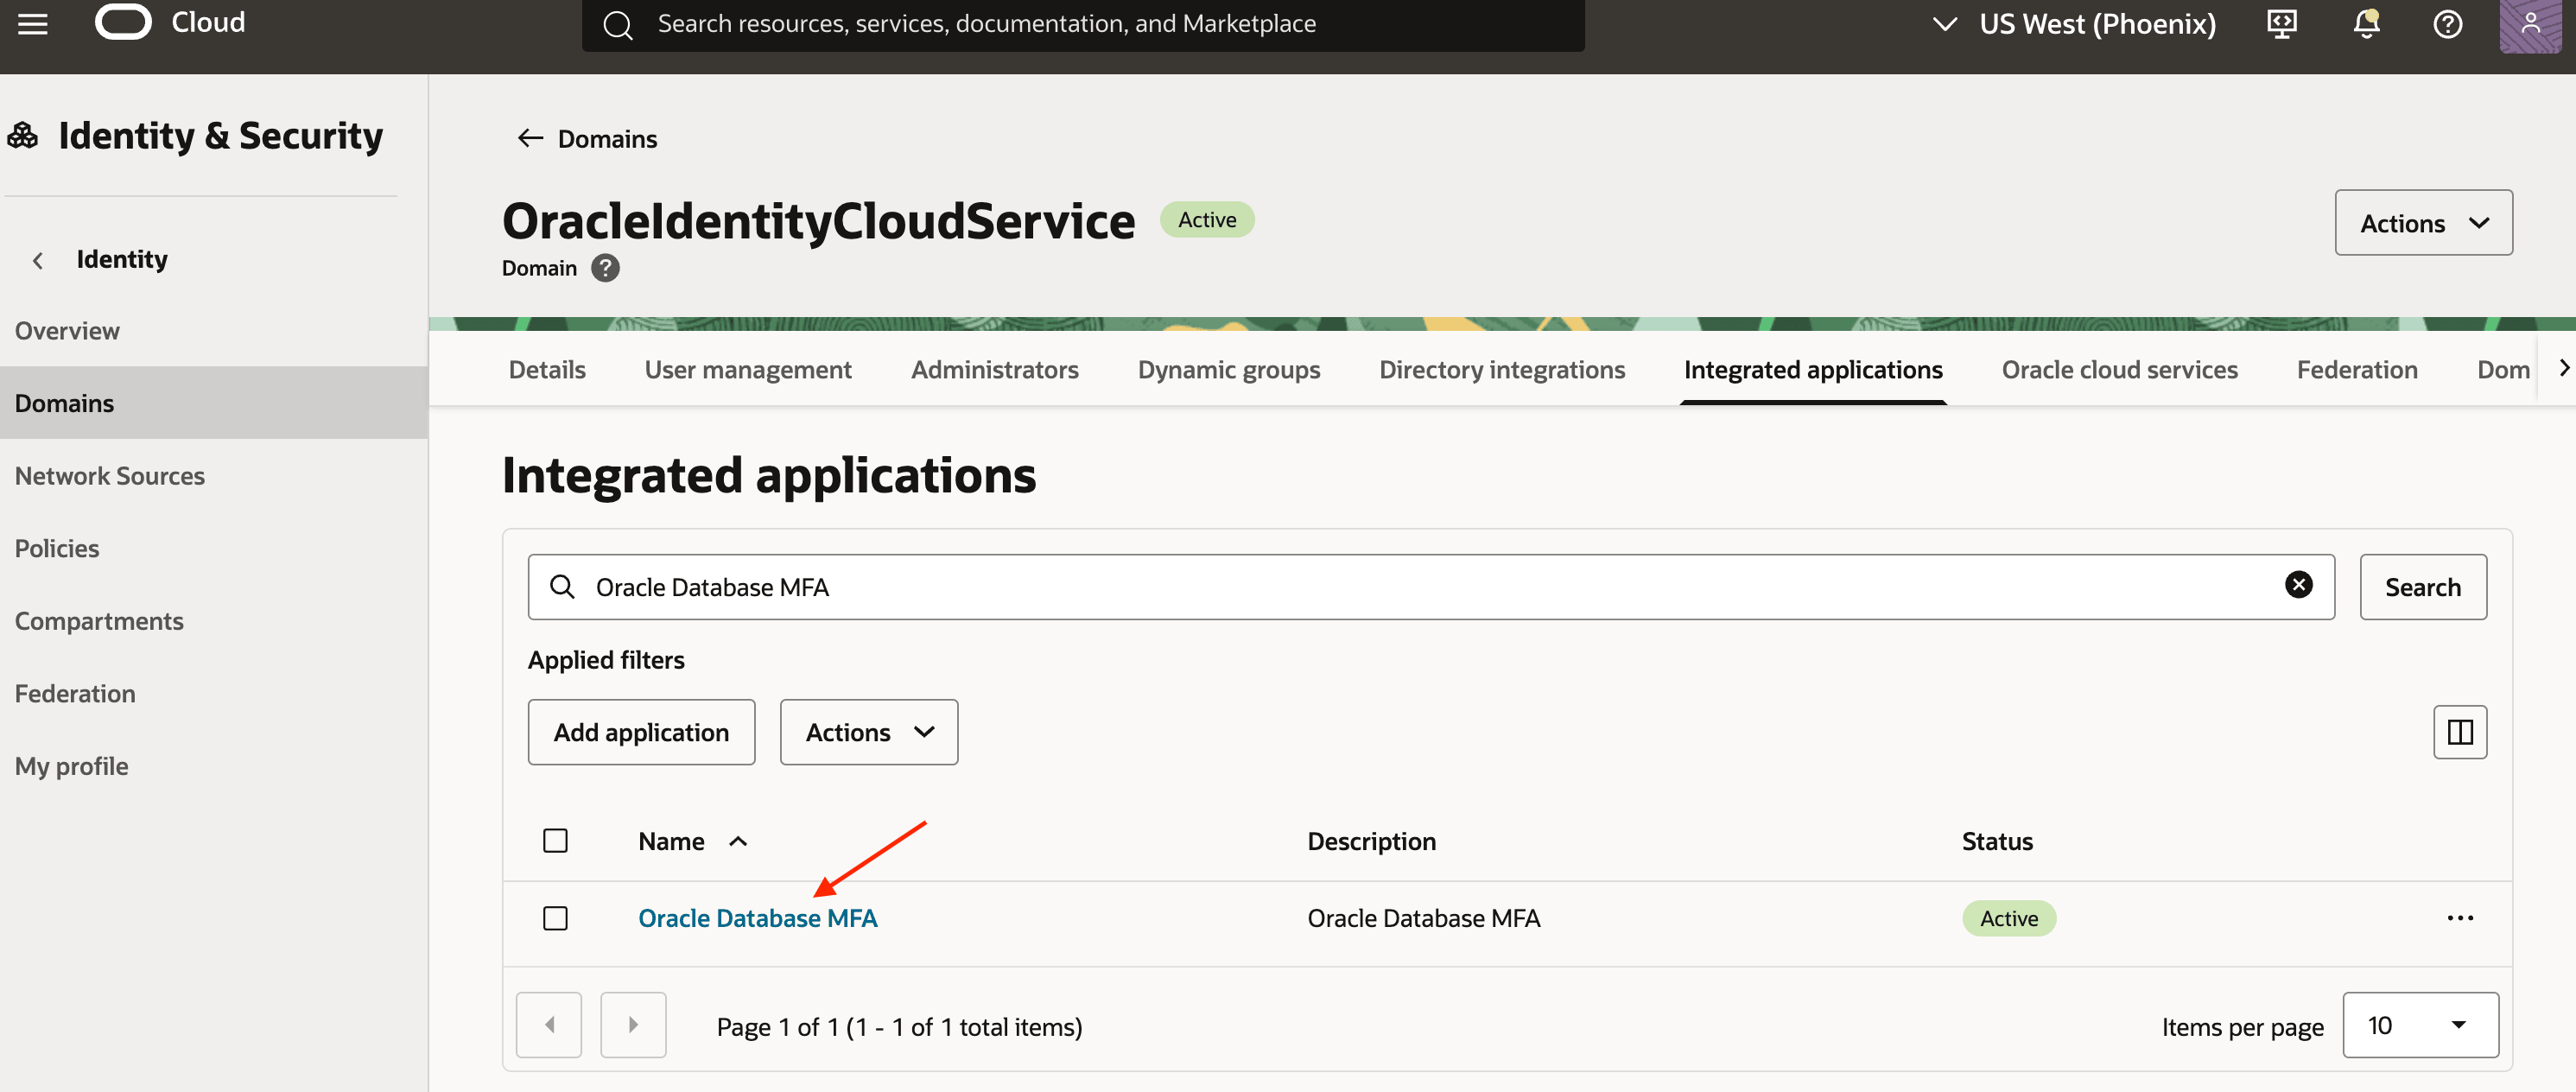This screenshot has width=2576, height=1092.
Task: Open the help menu icon
Action: (x=2447, y=24)
